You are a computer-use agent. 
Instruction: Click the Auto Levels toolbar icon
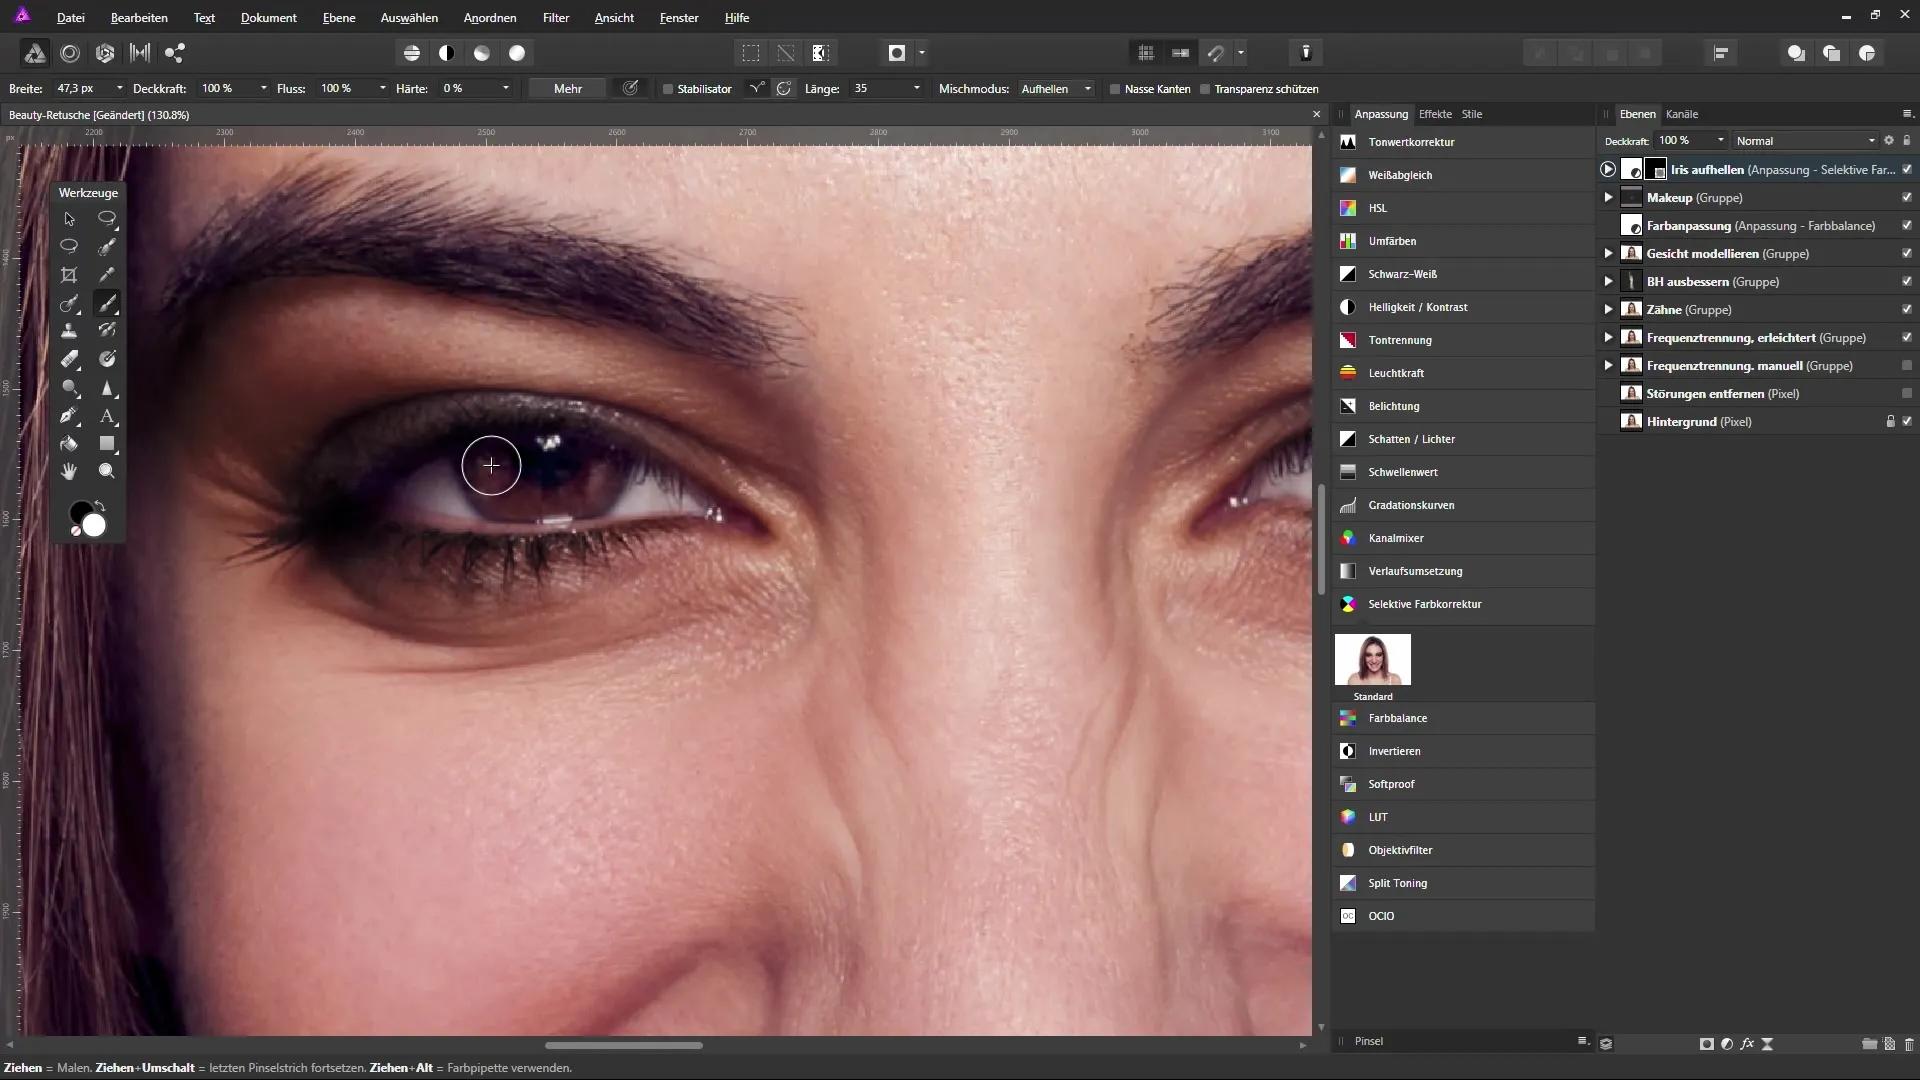pos(412,53)
